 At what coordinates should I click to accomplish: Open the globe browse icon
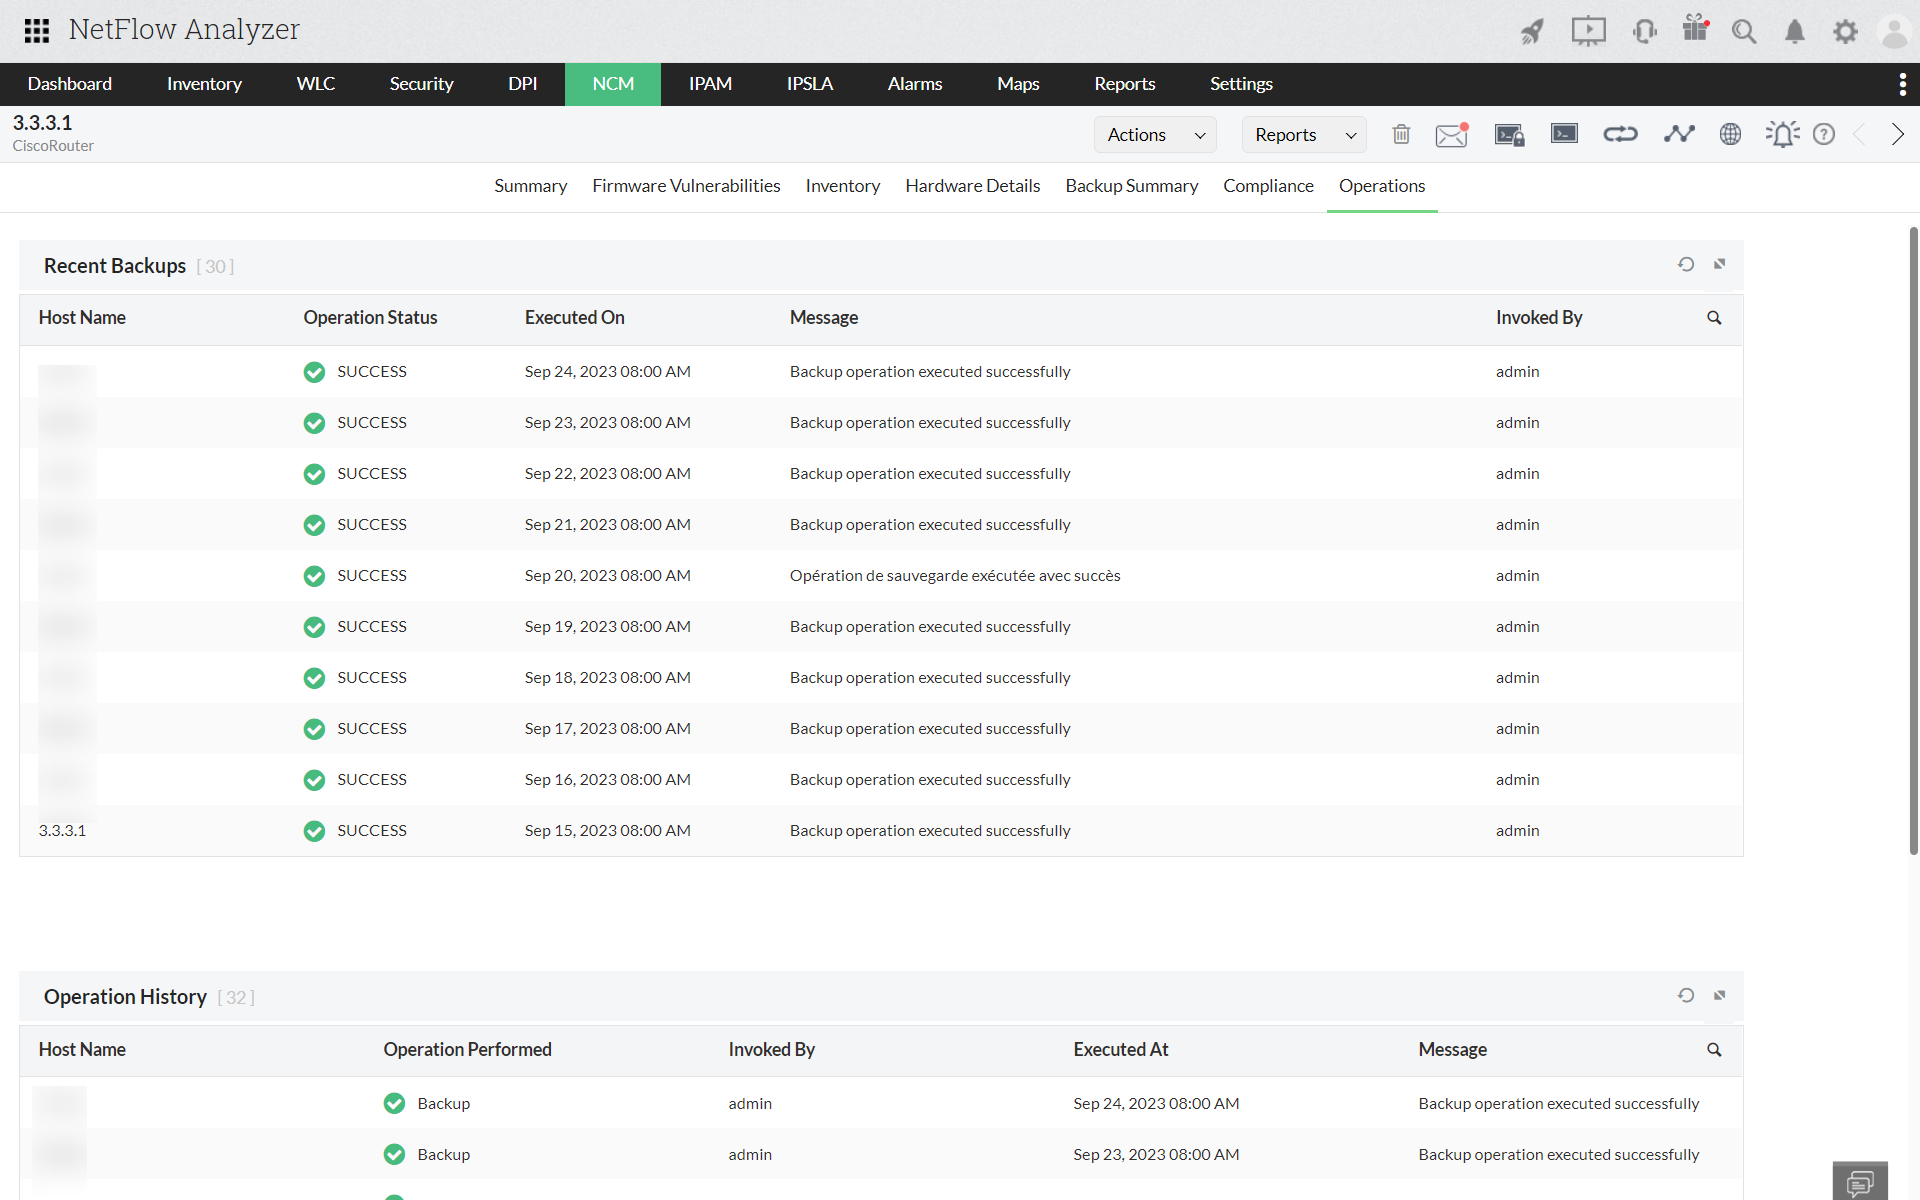coord(1730,134)
